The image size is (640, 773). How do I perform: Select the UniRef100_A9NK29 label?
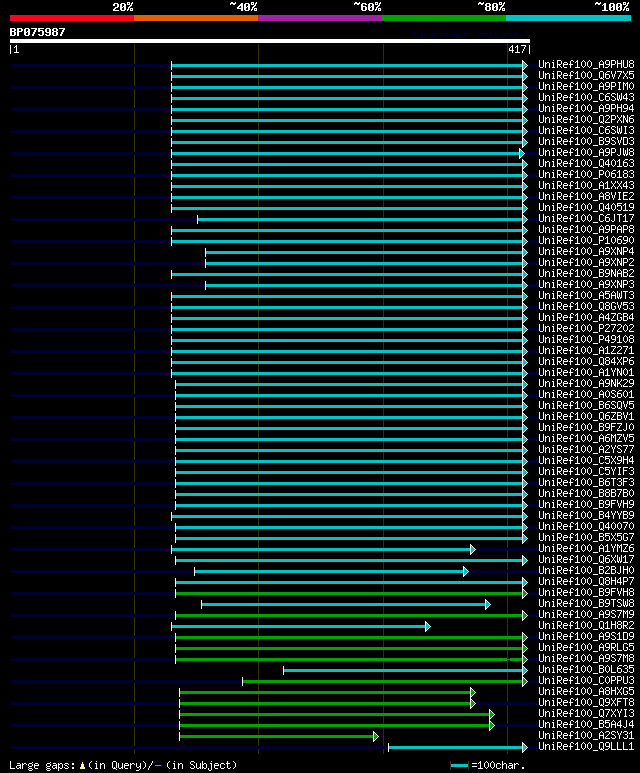click(x=586, y=384)
